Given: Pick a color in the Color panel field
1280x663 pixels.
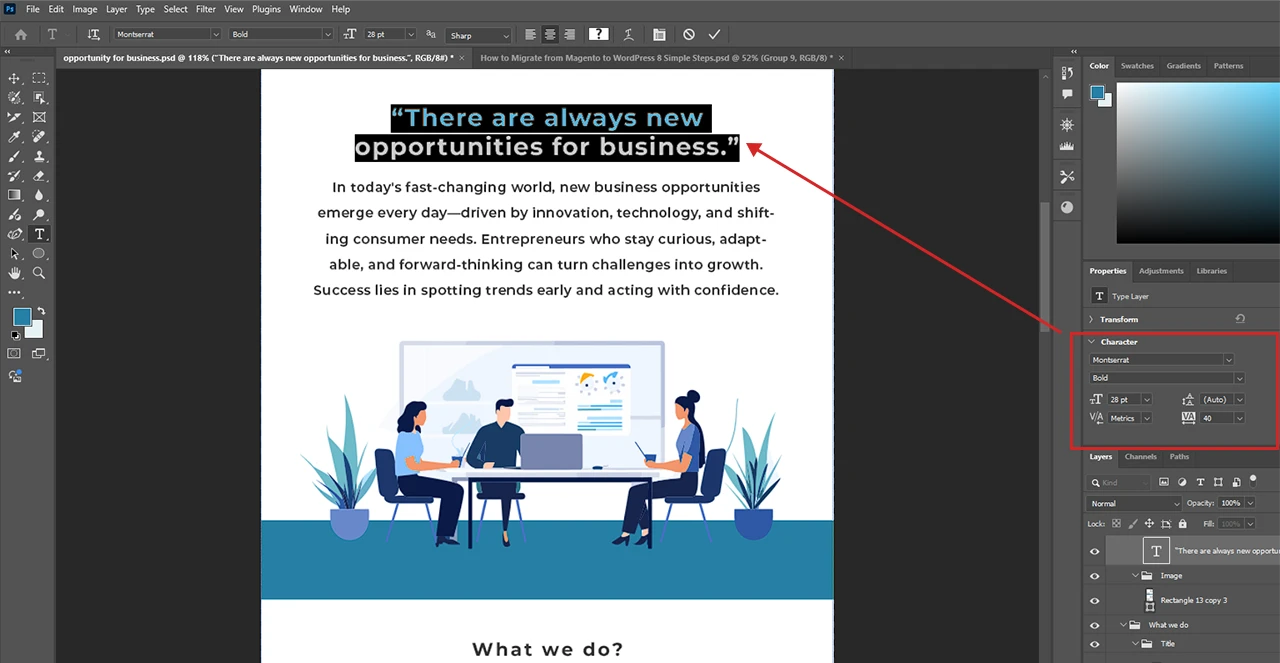Looking at the screenshot, I should pyautogui.click(x=1198, y=162).
